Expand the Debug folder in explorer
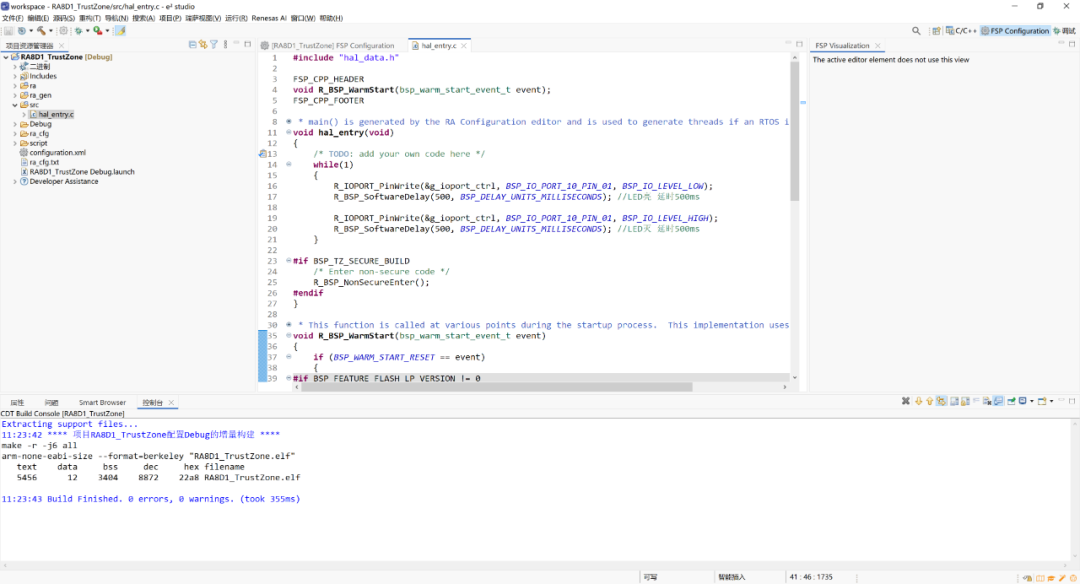This screenshot has height=584, width=1080. [x=15, y=125]
